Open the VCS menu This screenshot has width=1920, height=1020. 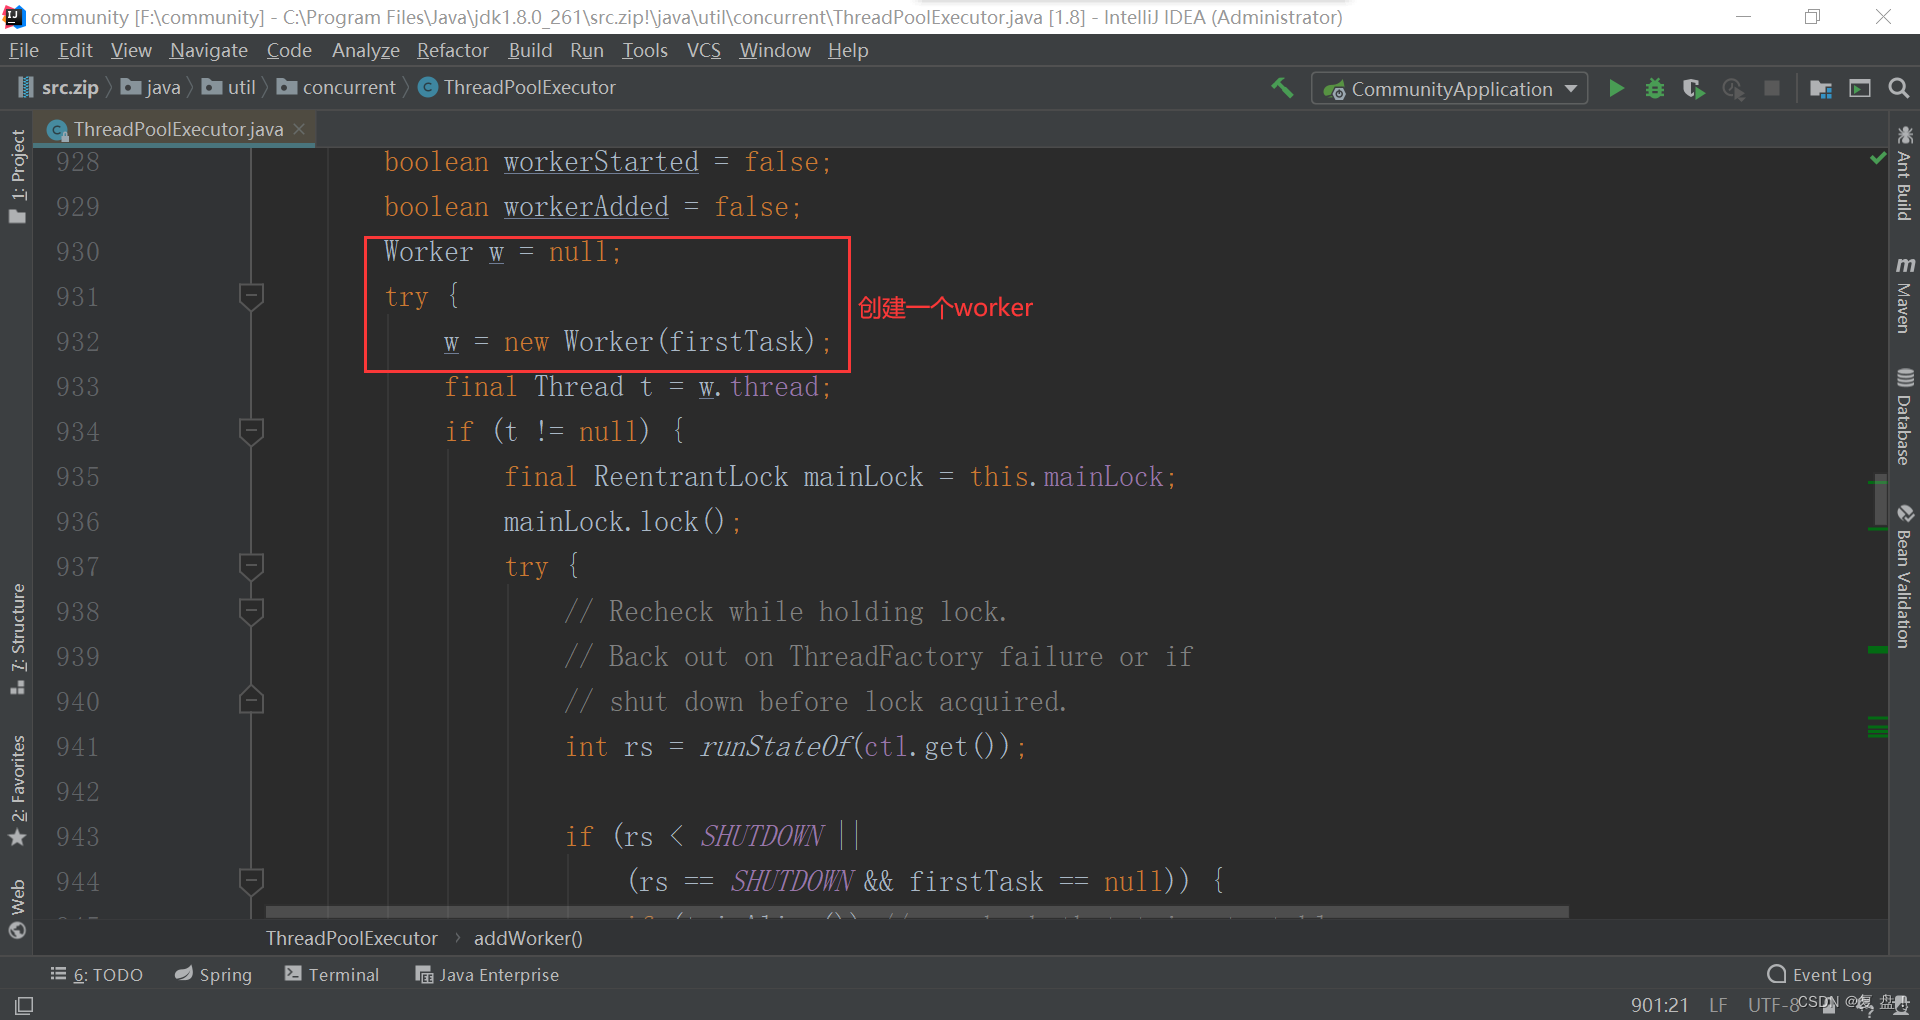pyautogui.click(x=704, y=50)
